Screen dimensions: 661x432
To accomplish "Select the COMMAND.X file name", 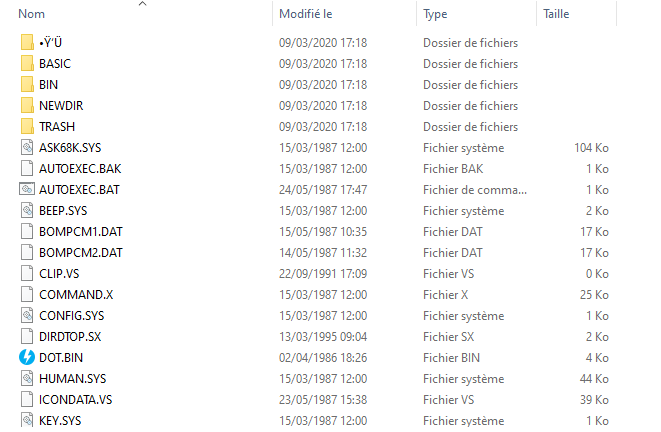I will point(76,295).
